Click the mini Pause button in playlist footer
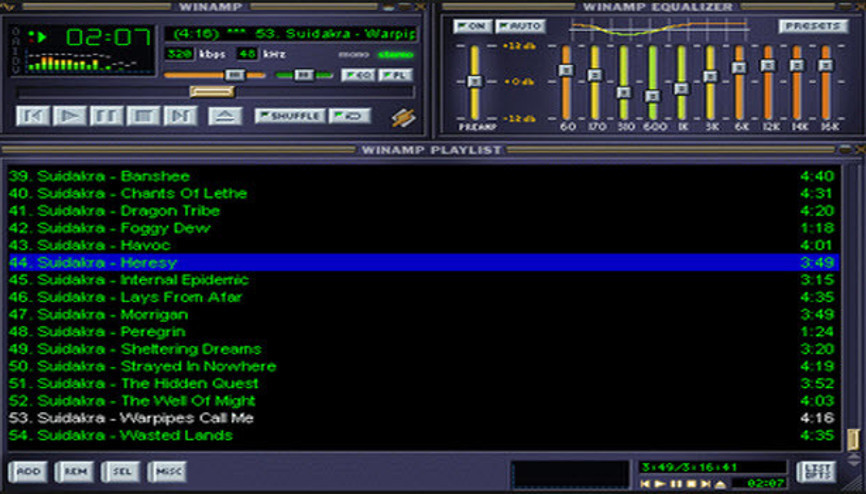This screenshot has width=866, height=494. 675,484
